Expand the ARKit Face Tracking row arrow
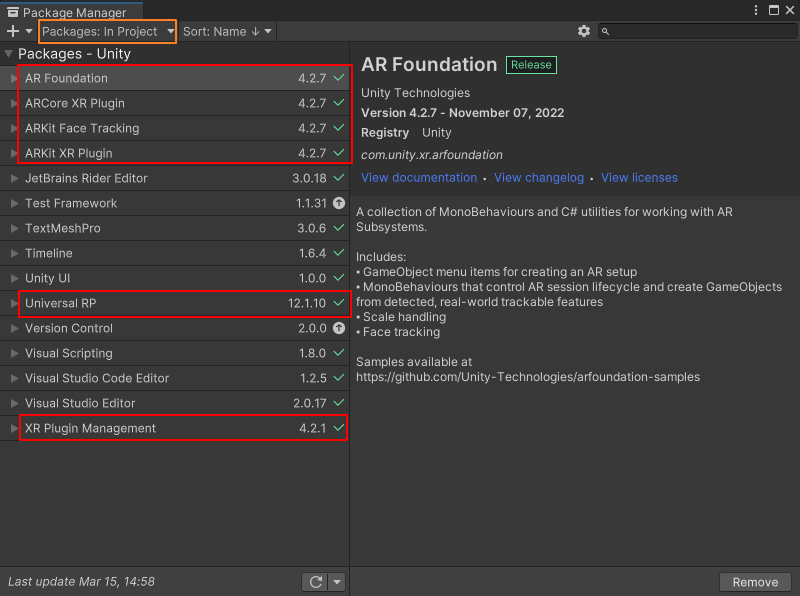800x596 pixels. (14, 128)
